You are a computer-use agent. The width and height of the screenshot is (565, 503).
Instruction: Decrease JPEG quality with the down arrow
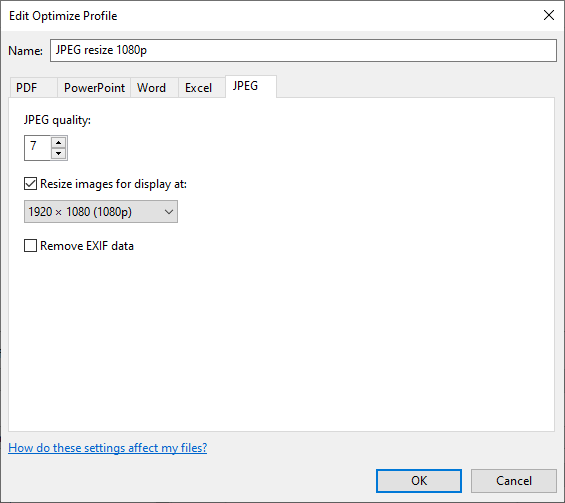coord(58,153)
